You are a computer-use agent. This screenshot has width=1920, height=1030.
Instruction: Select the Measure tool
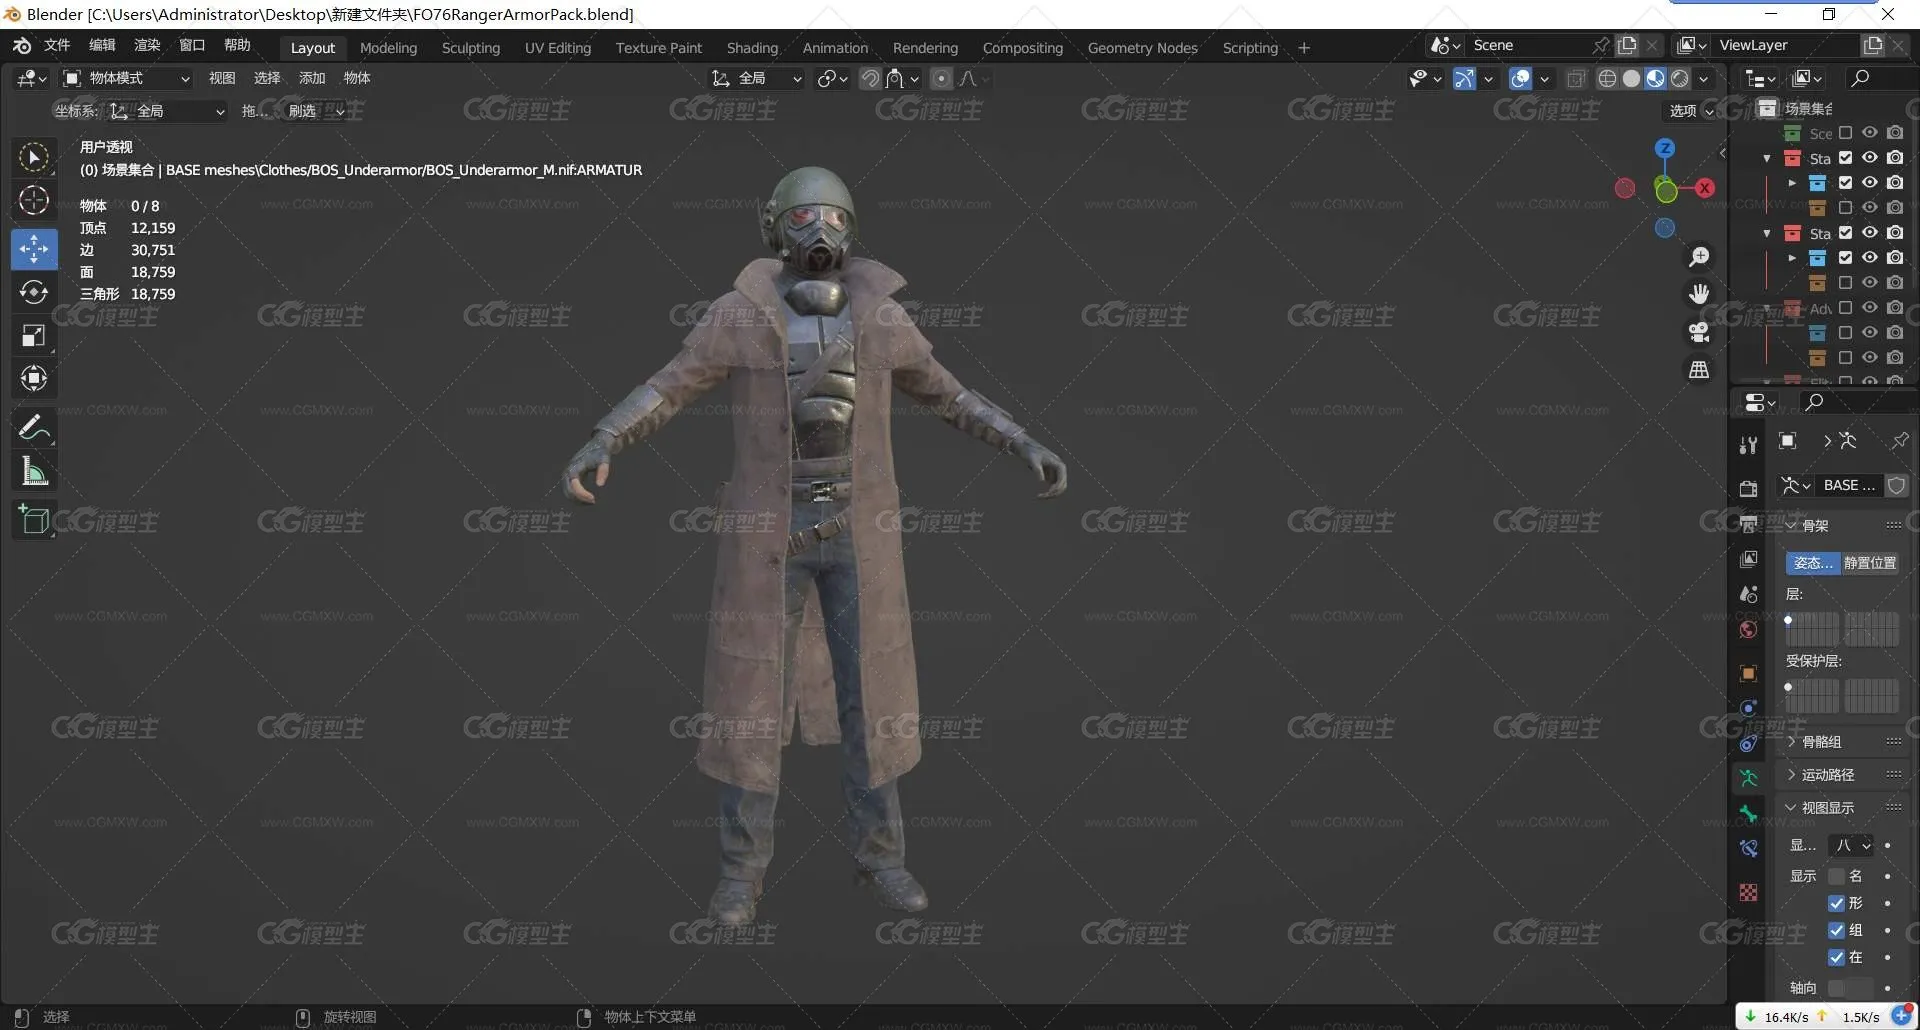pyautogui.click(x=34, y=471)
